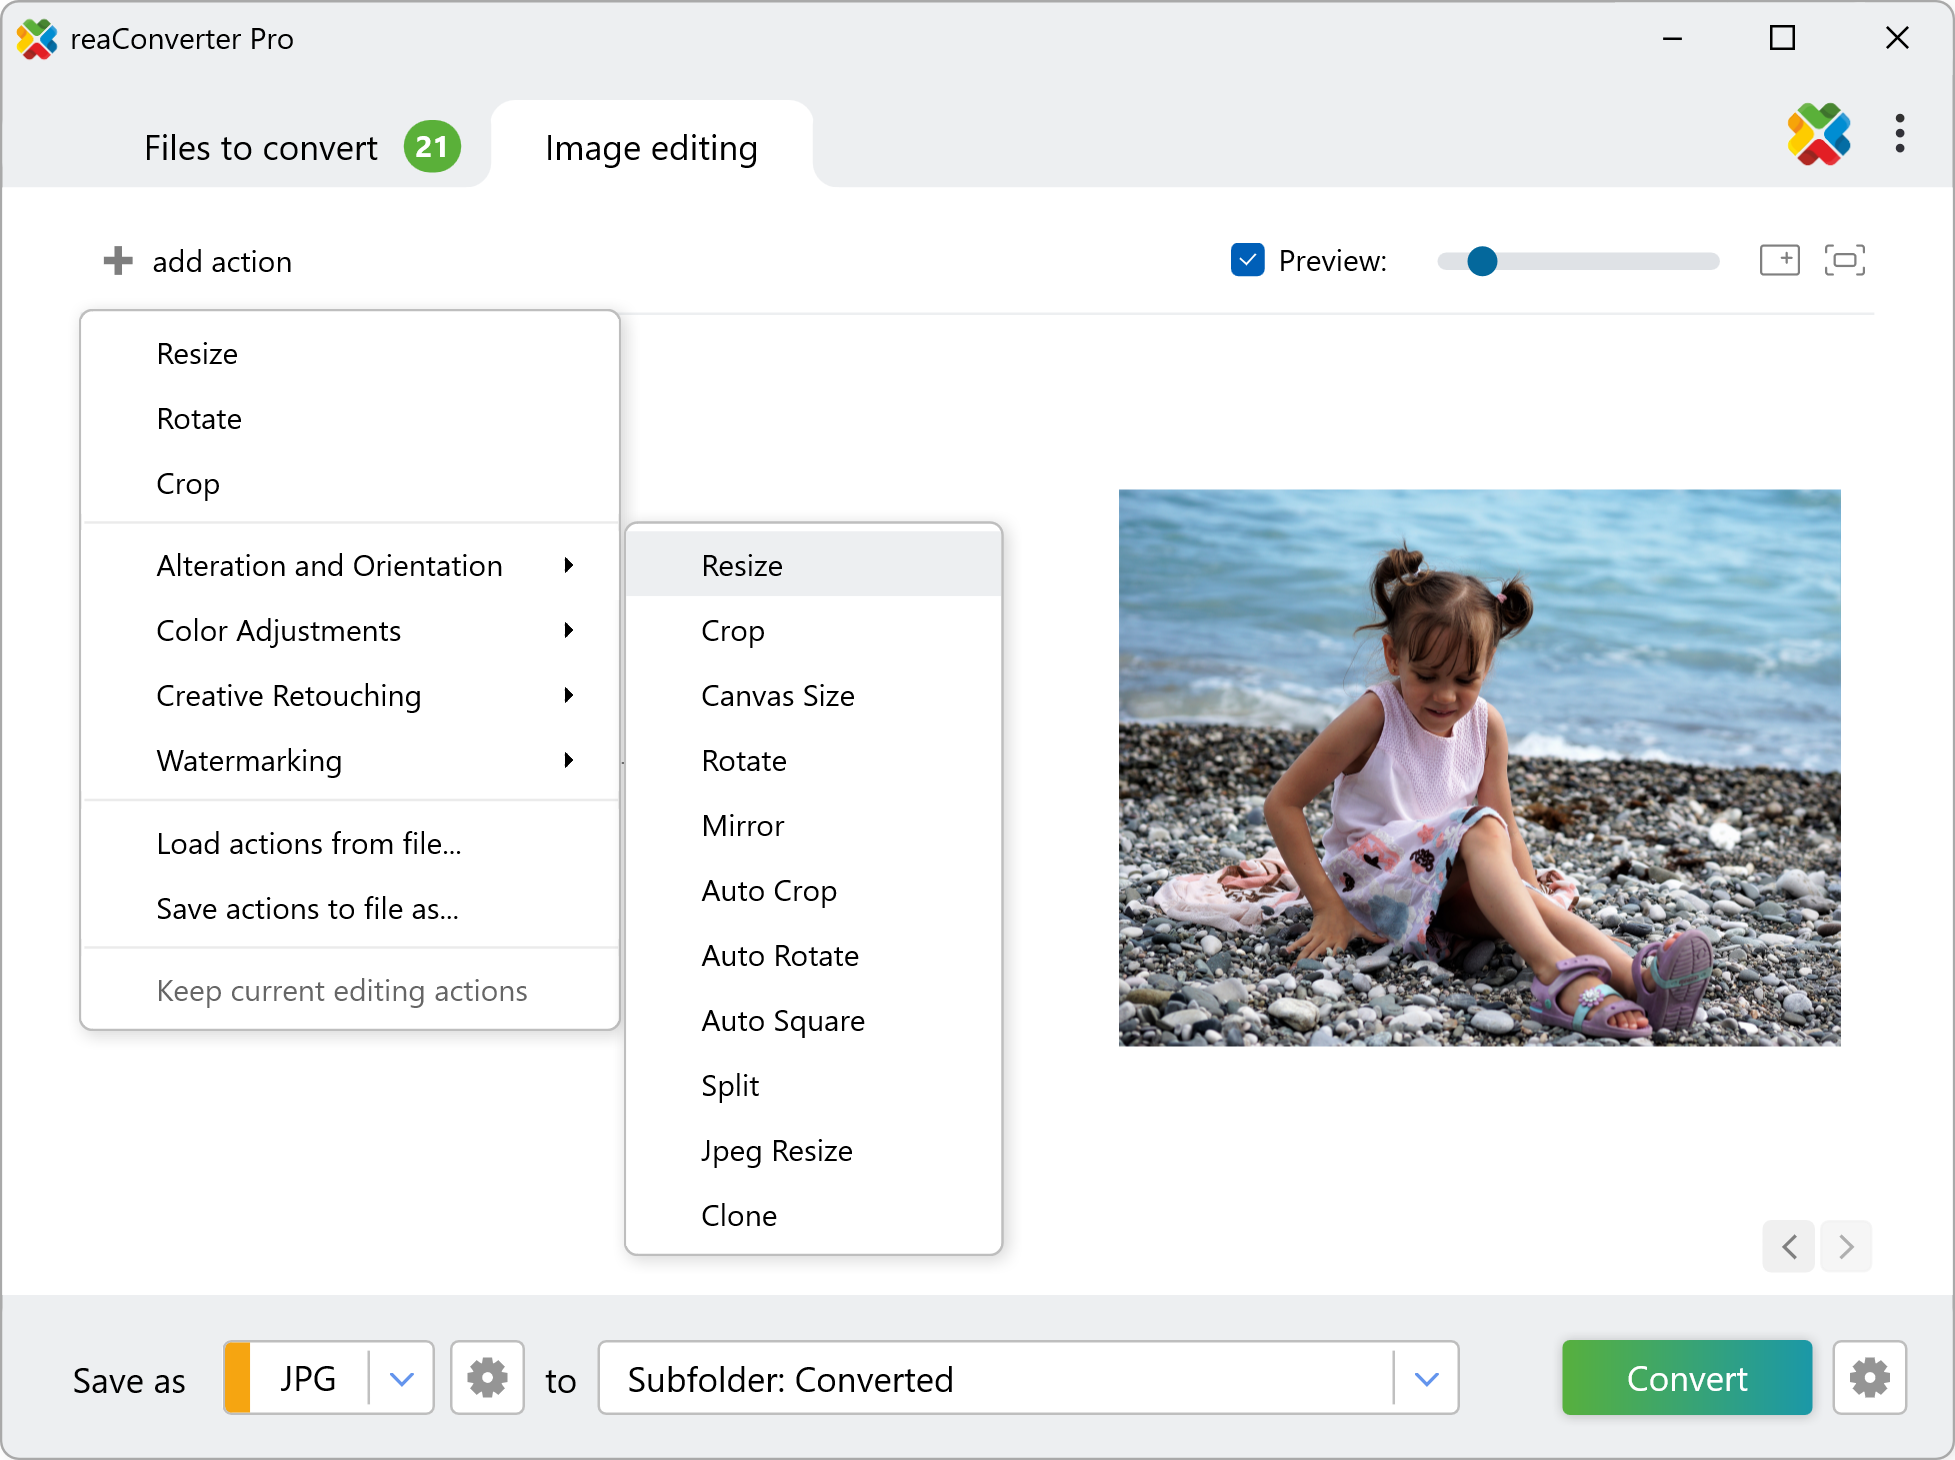Click the fit-to-window preview icon

click(x=1844, y=260)
